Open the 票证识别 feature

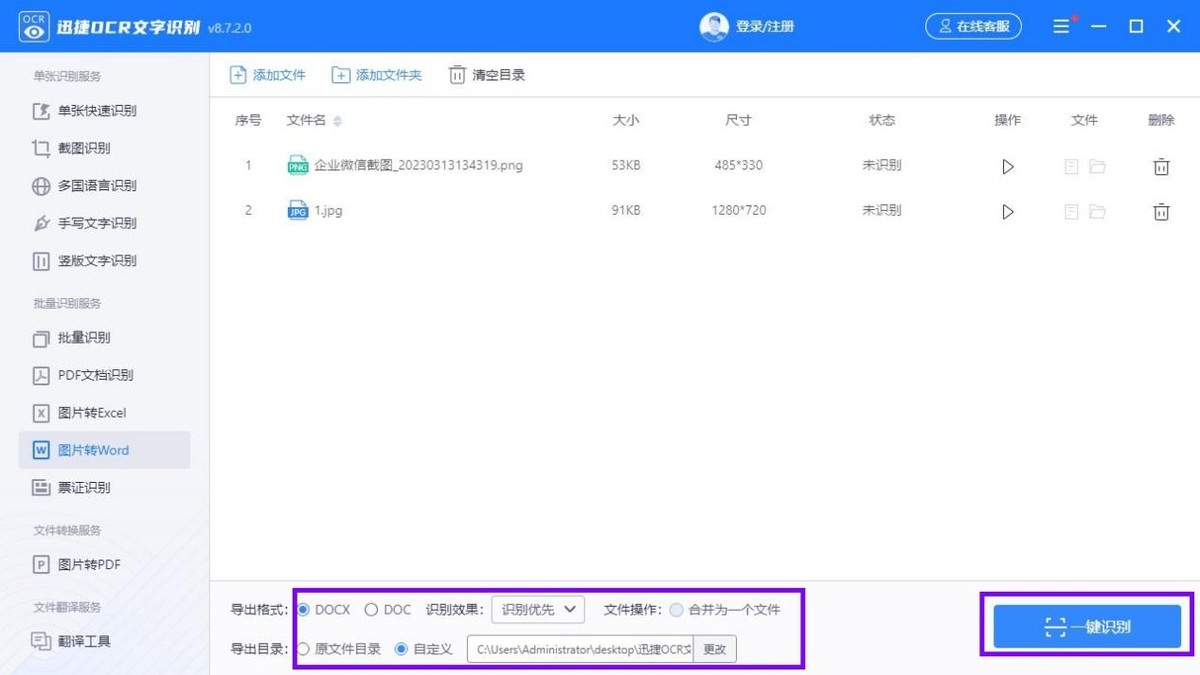tap(85, 487)
